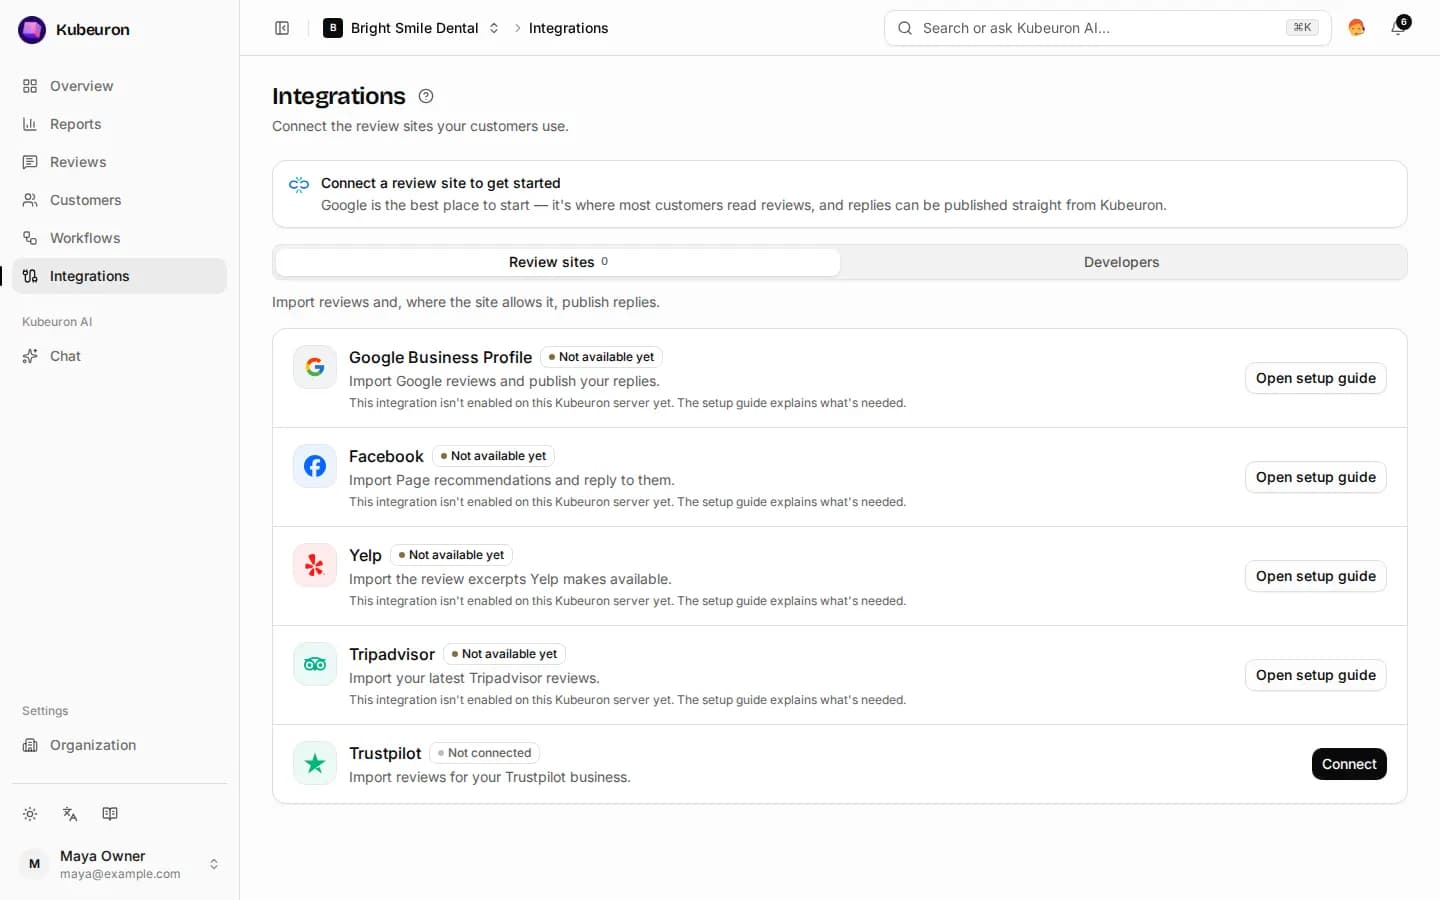1440x900 pixels.
Task: Open Reviews in the sidebar
Action: click(120, 162)
